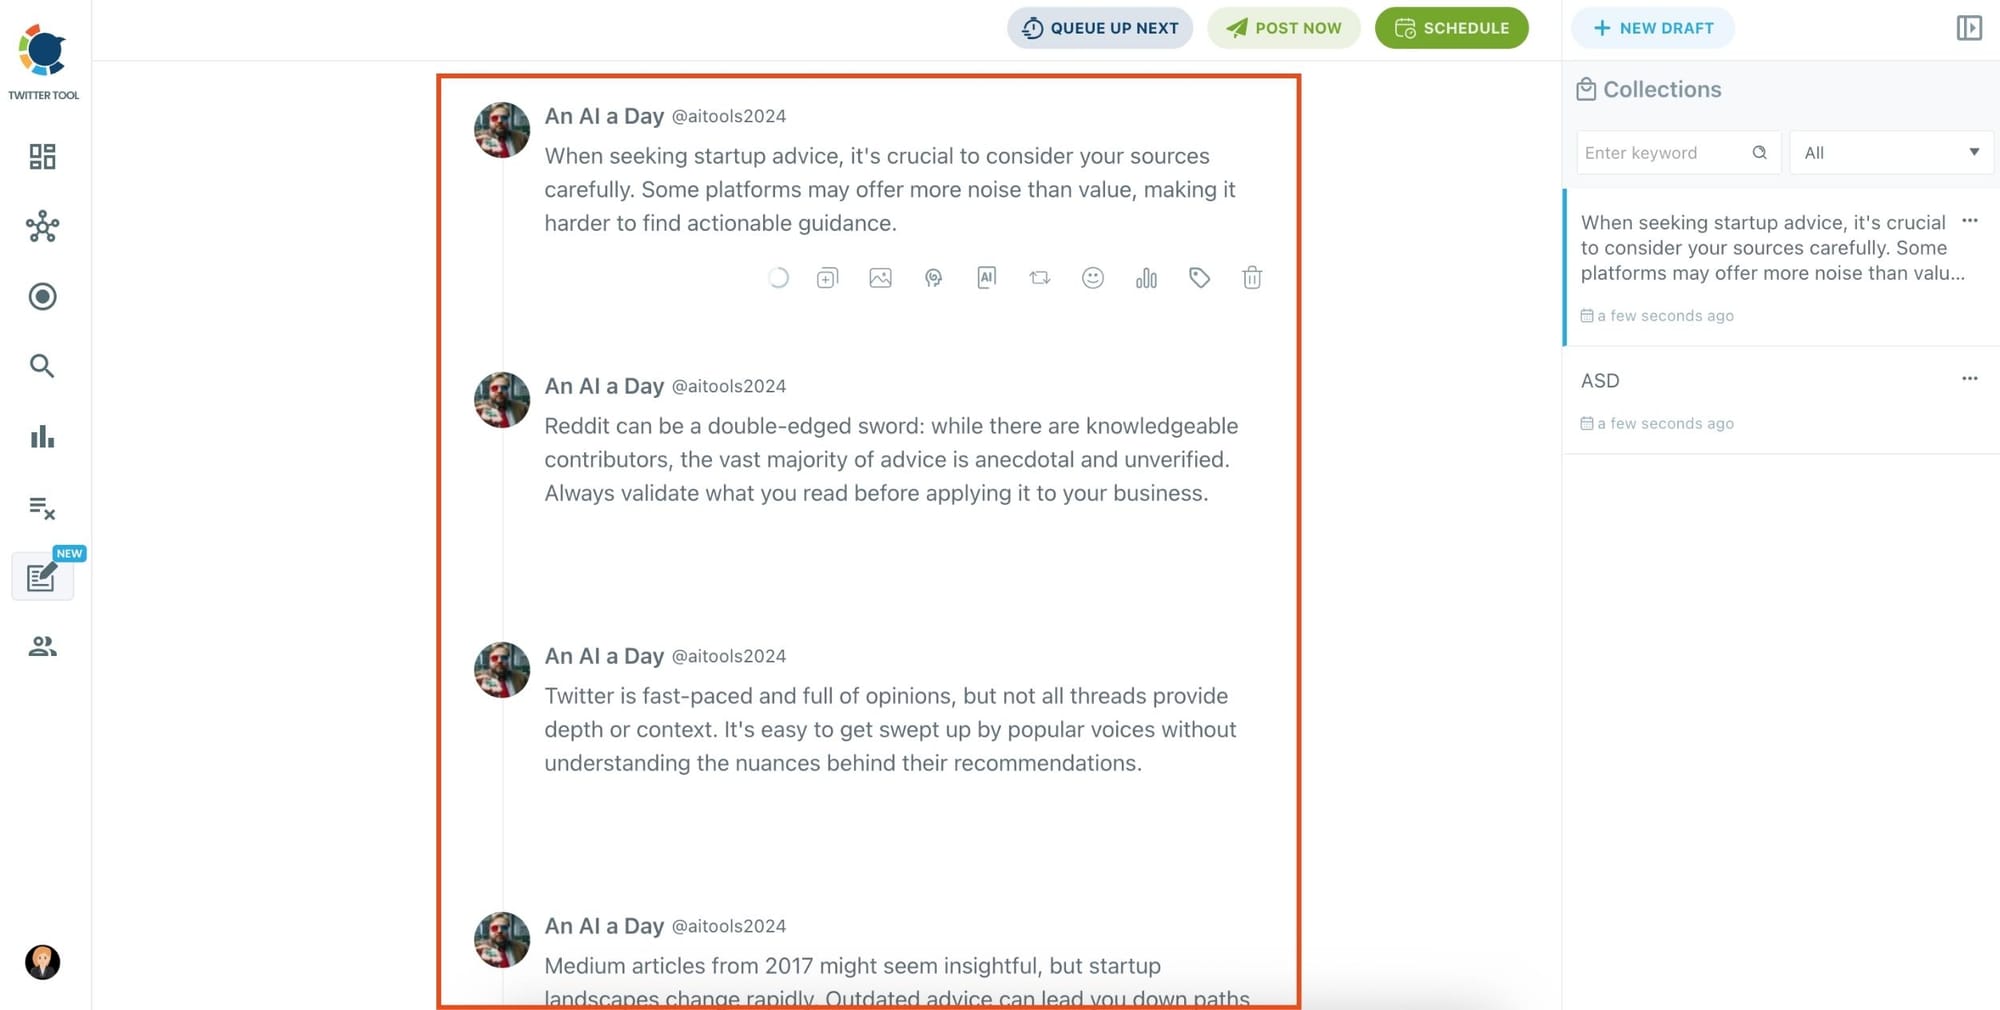The image size is (2000, 1010).
Task: Open the emoji picker for the tweet
Action: (x=1093, y=278)
